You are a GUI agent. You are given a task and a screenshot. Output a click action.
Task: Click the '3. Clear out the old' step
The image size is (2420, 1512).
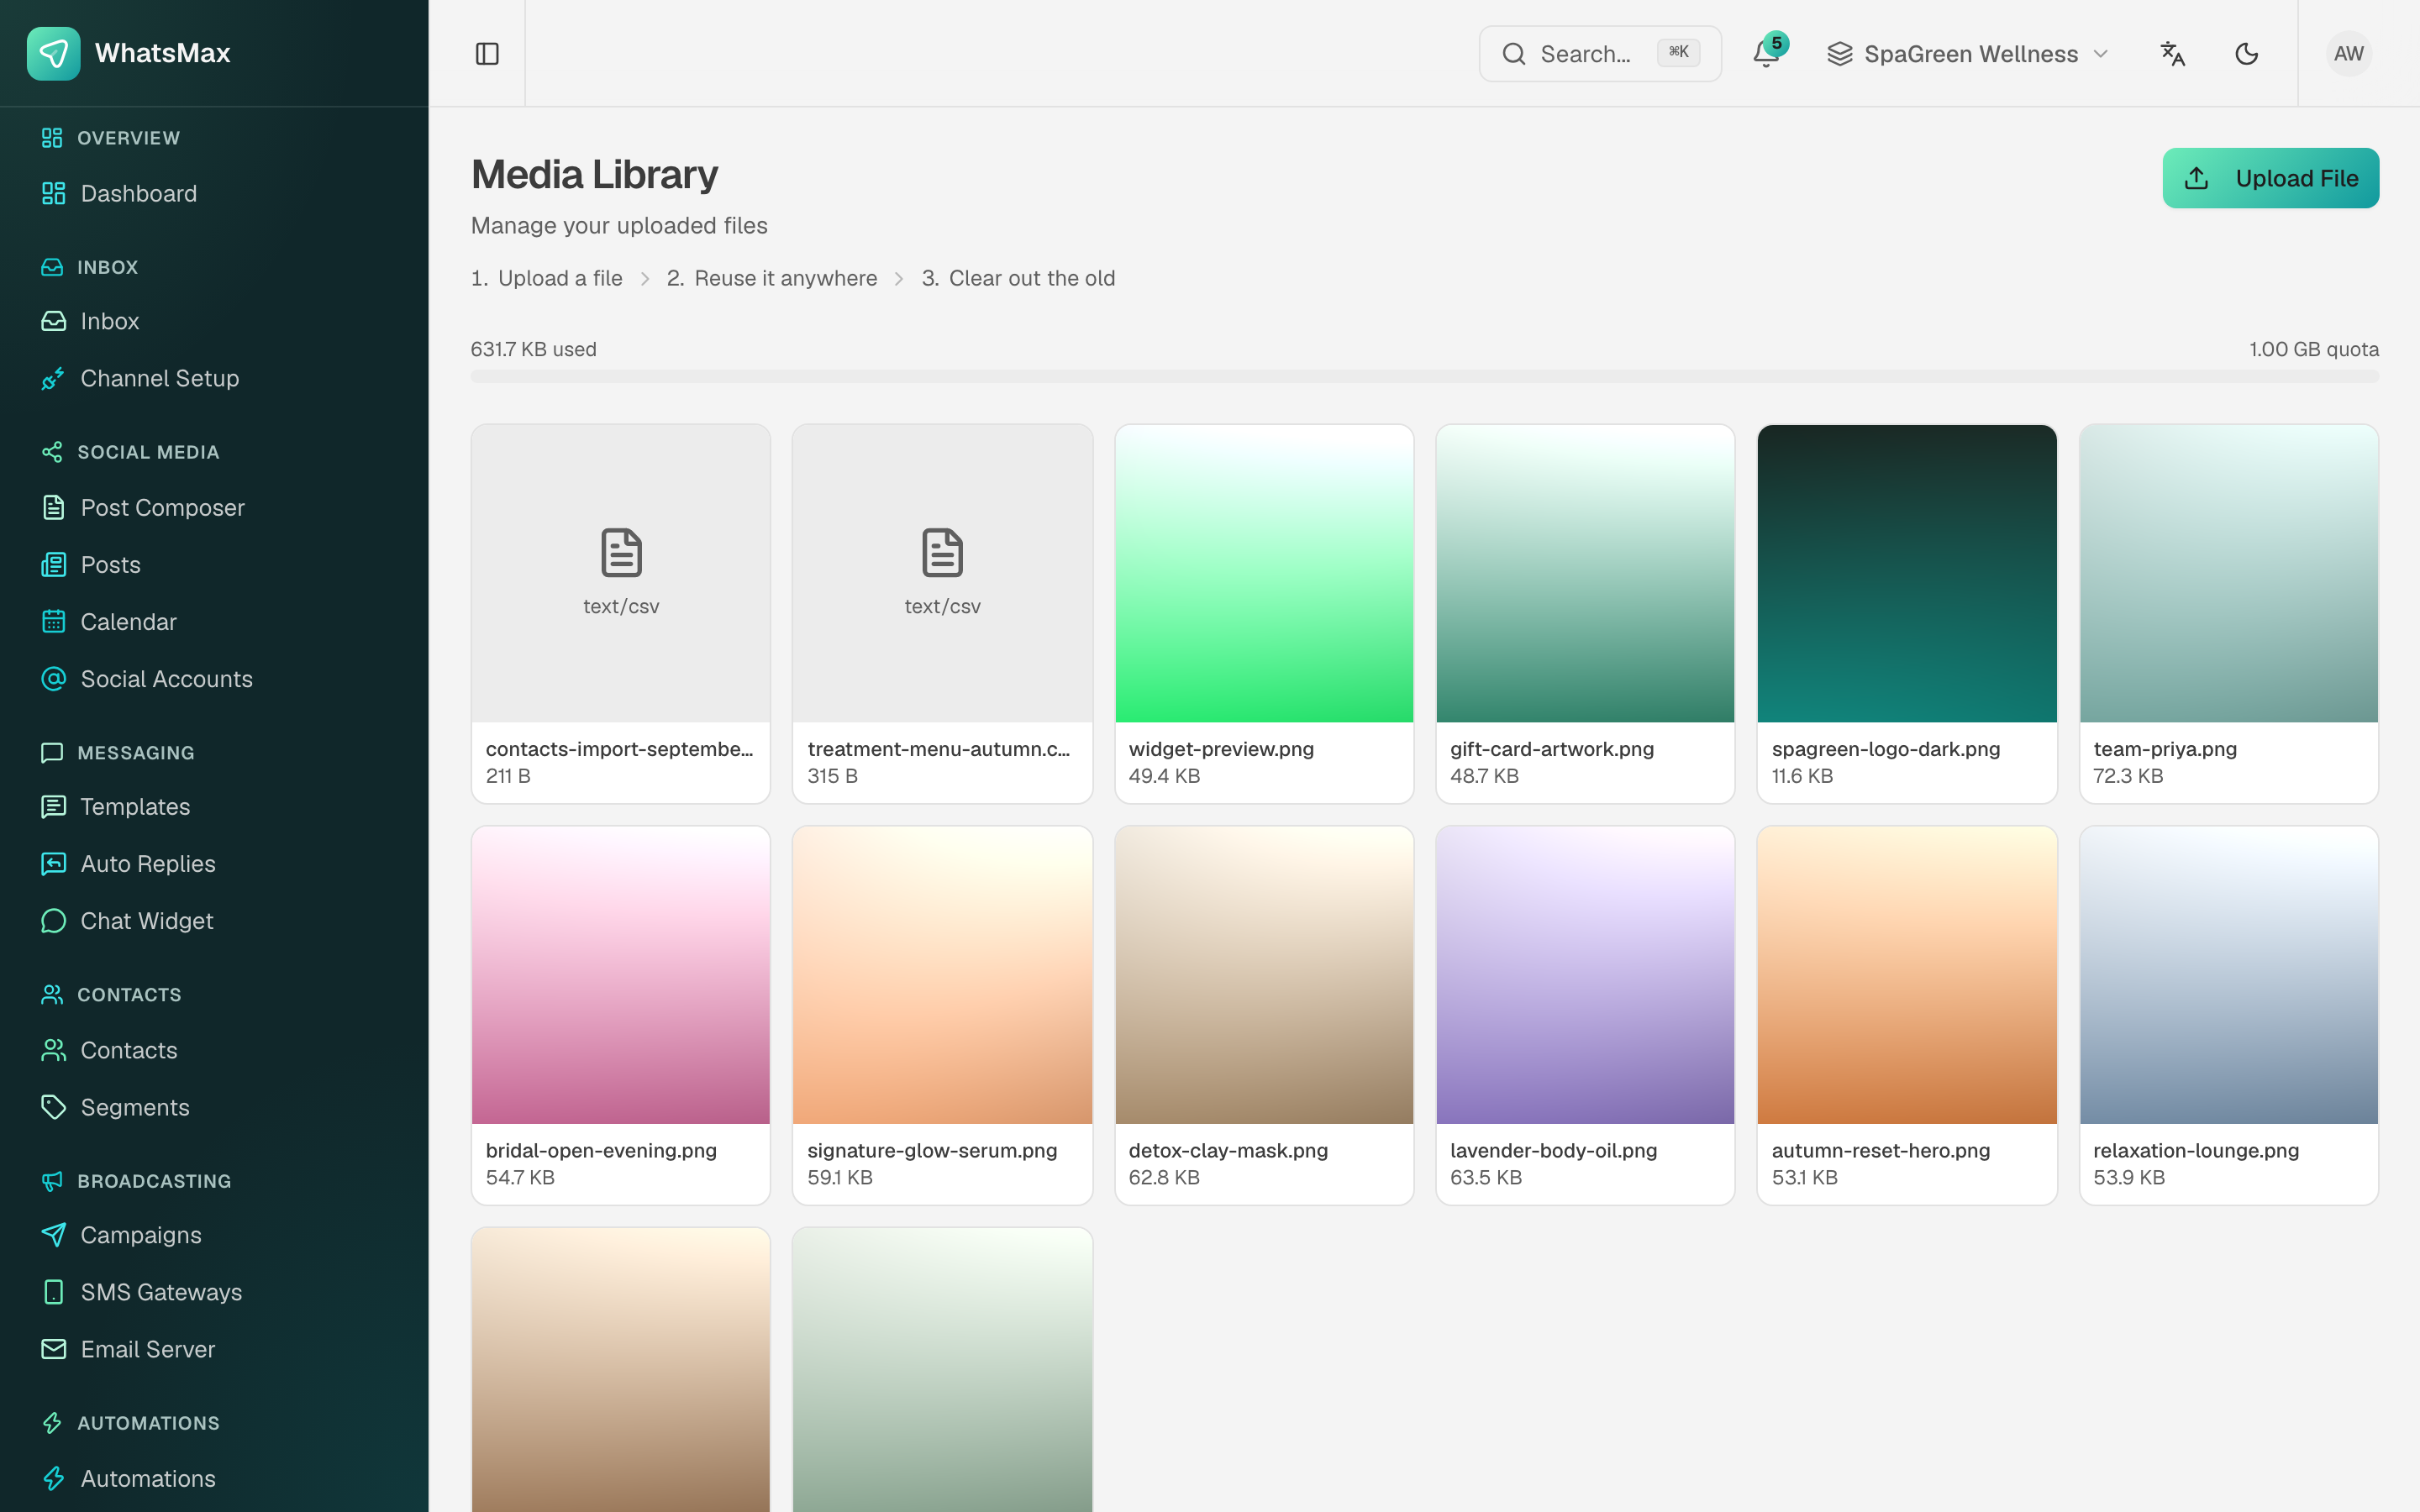click(1018, 278)
